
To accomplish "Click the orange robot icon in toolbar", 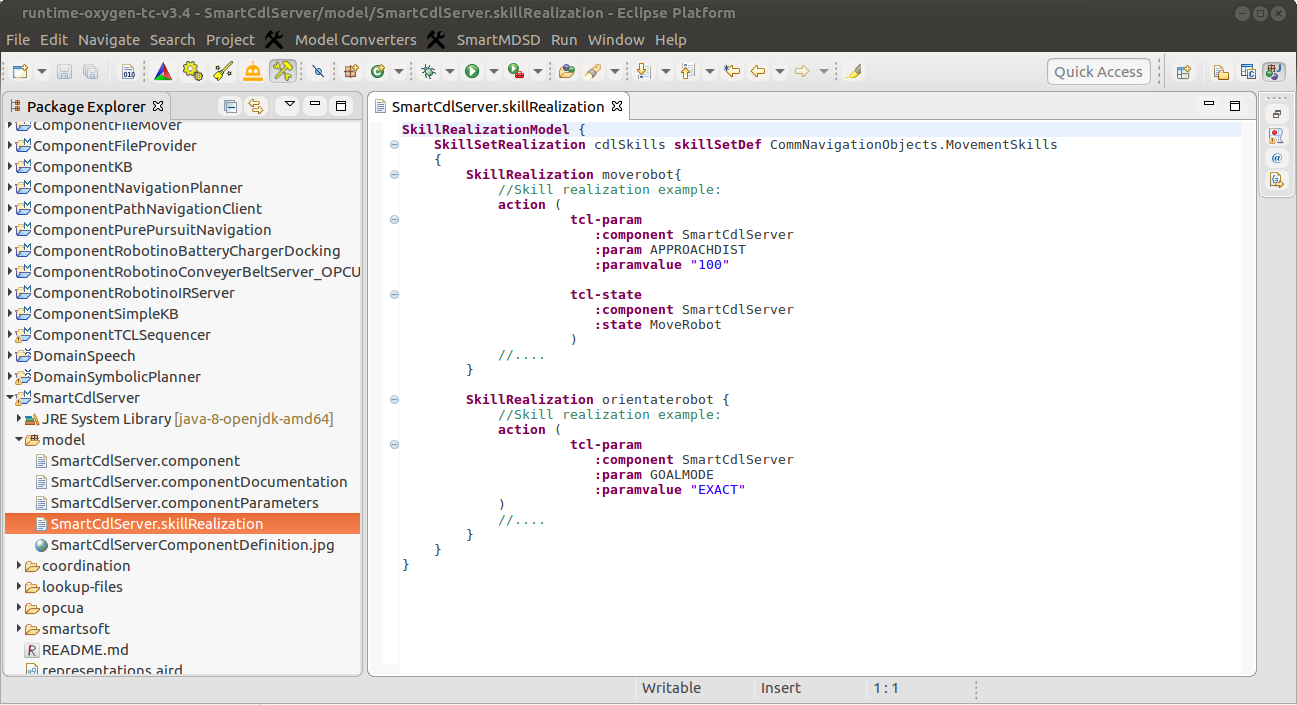I will click(x=253, y=71).
